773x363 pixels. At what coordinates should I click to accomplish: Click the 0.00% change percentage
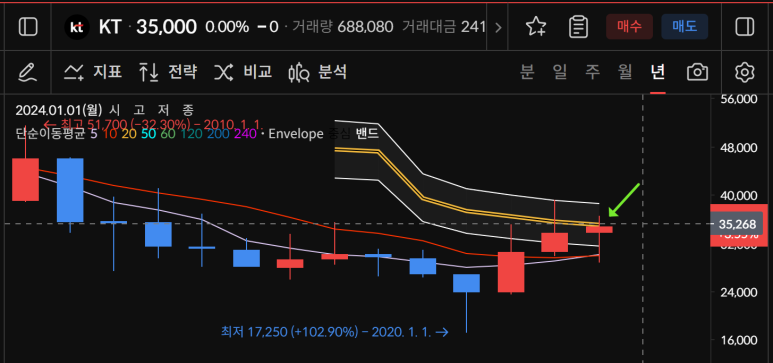[x=227, y=27]
